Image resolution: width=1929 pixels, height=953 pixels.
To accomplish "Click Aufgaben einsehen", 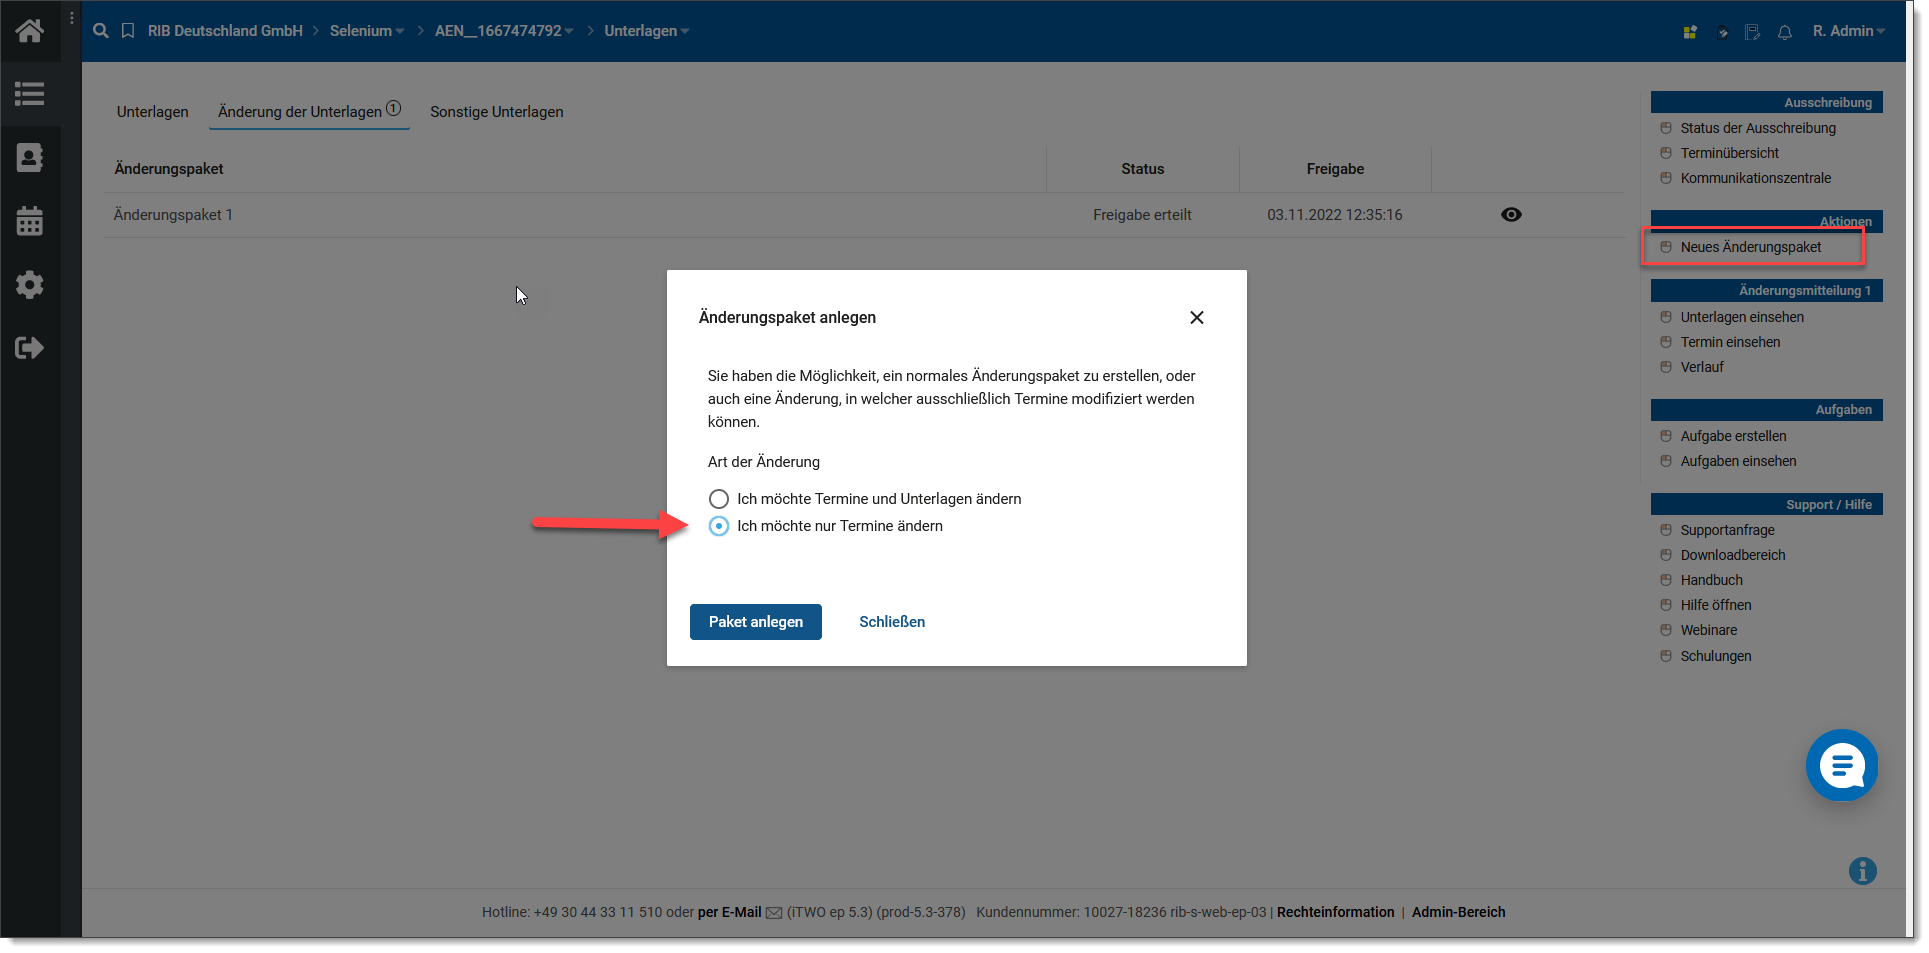I will [1738, 461].
